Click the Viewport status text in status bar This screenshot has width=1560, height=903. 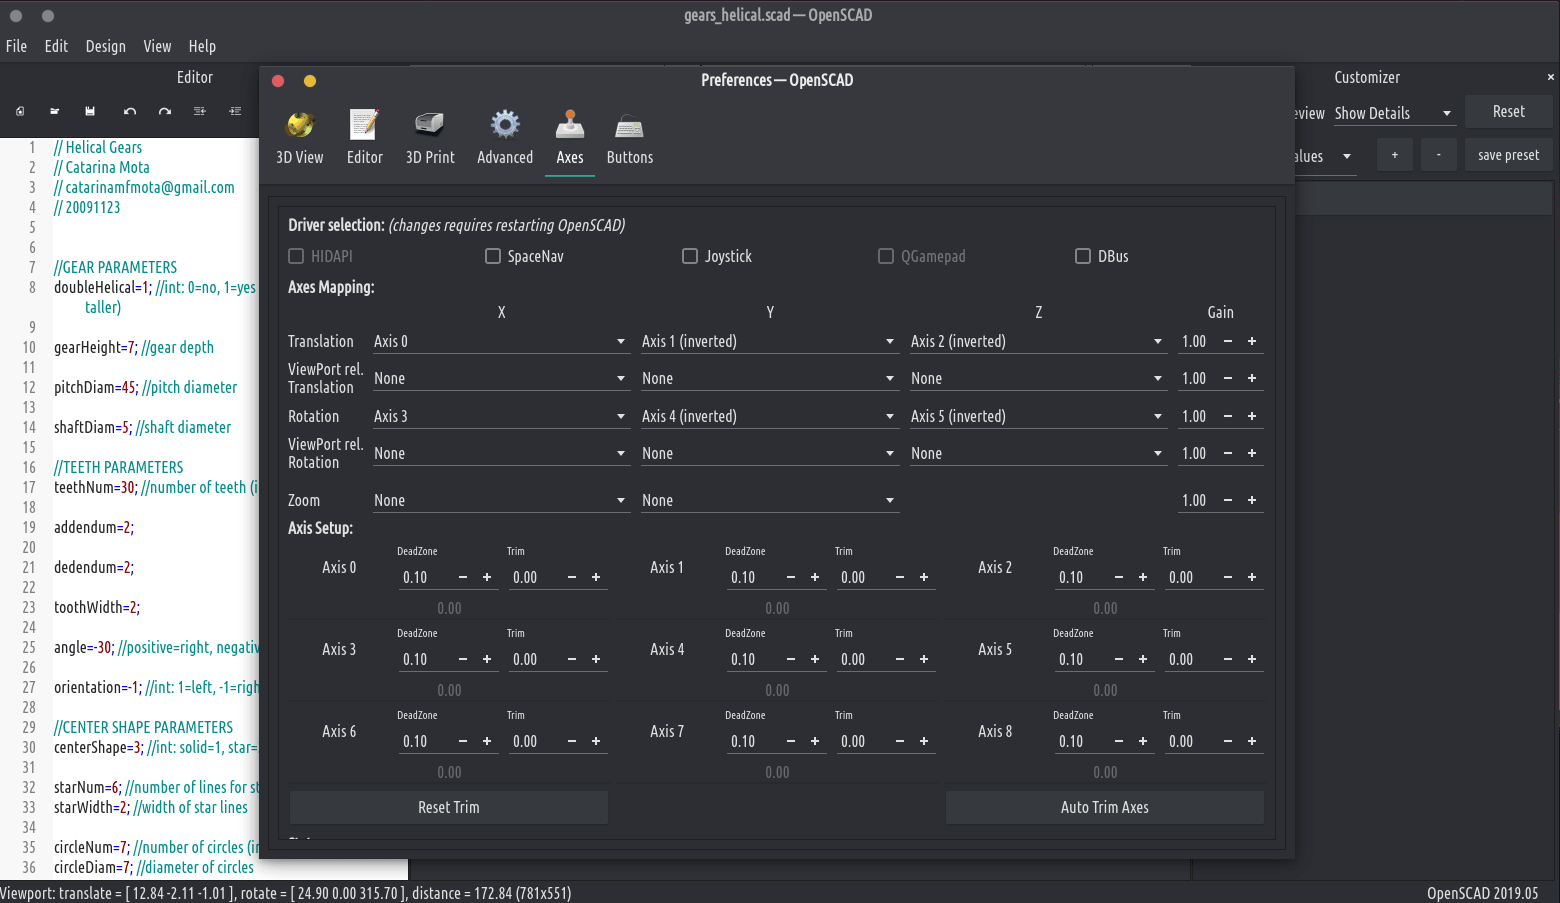coord(286,894)
